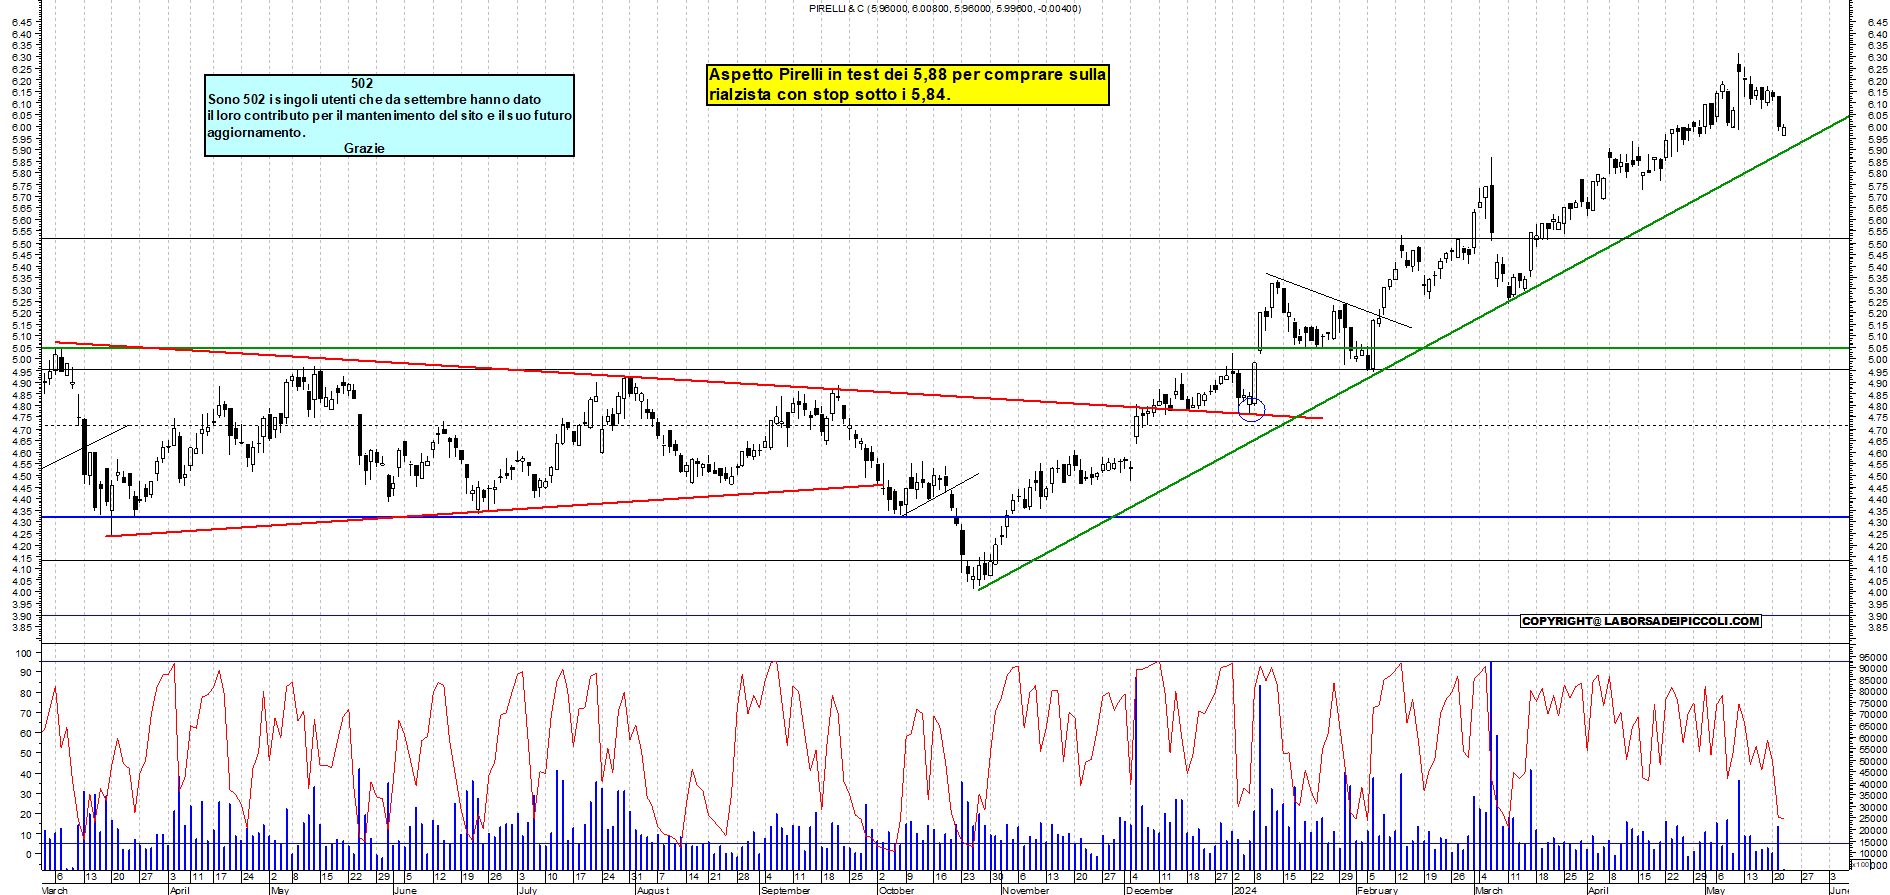Click the 'rialzista con stop sotto i 5,84' line

coord(829,95)
